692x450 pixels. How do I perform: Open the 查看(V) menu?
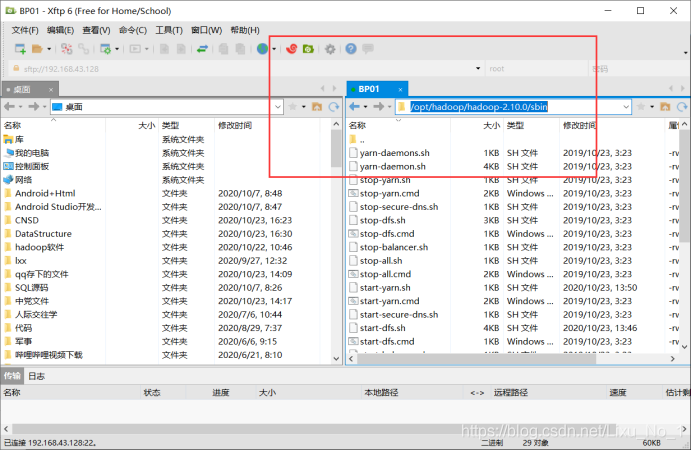(x=96, y=30)
